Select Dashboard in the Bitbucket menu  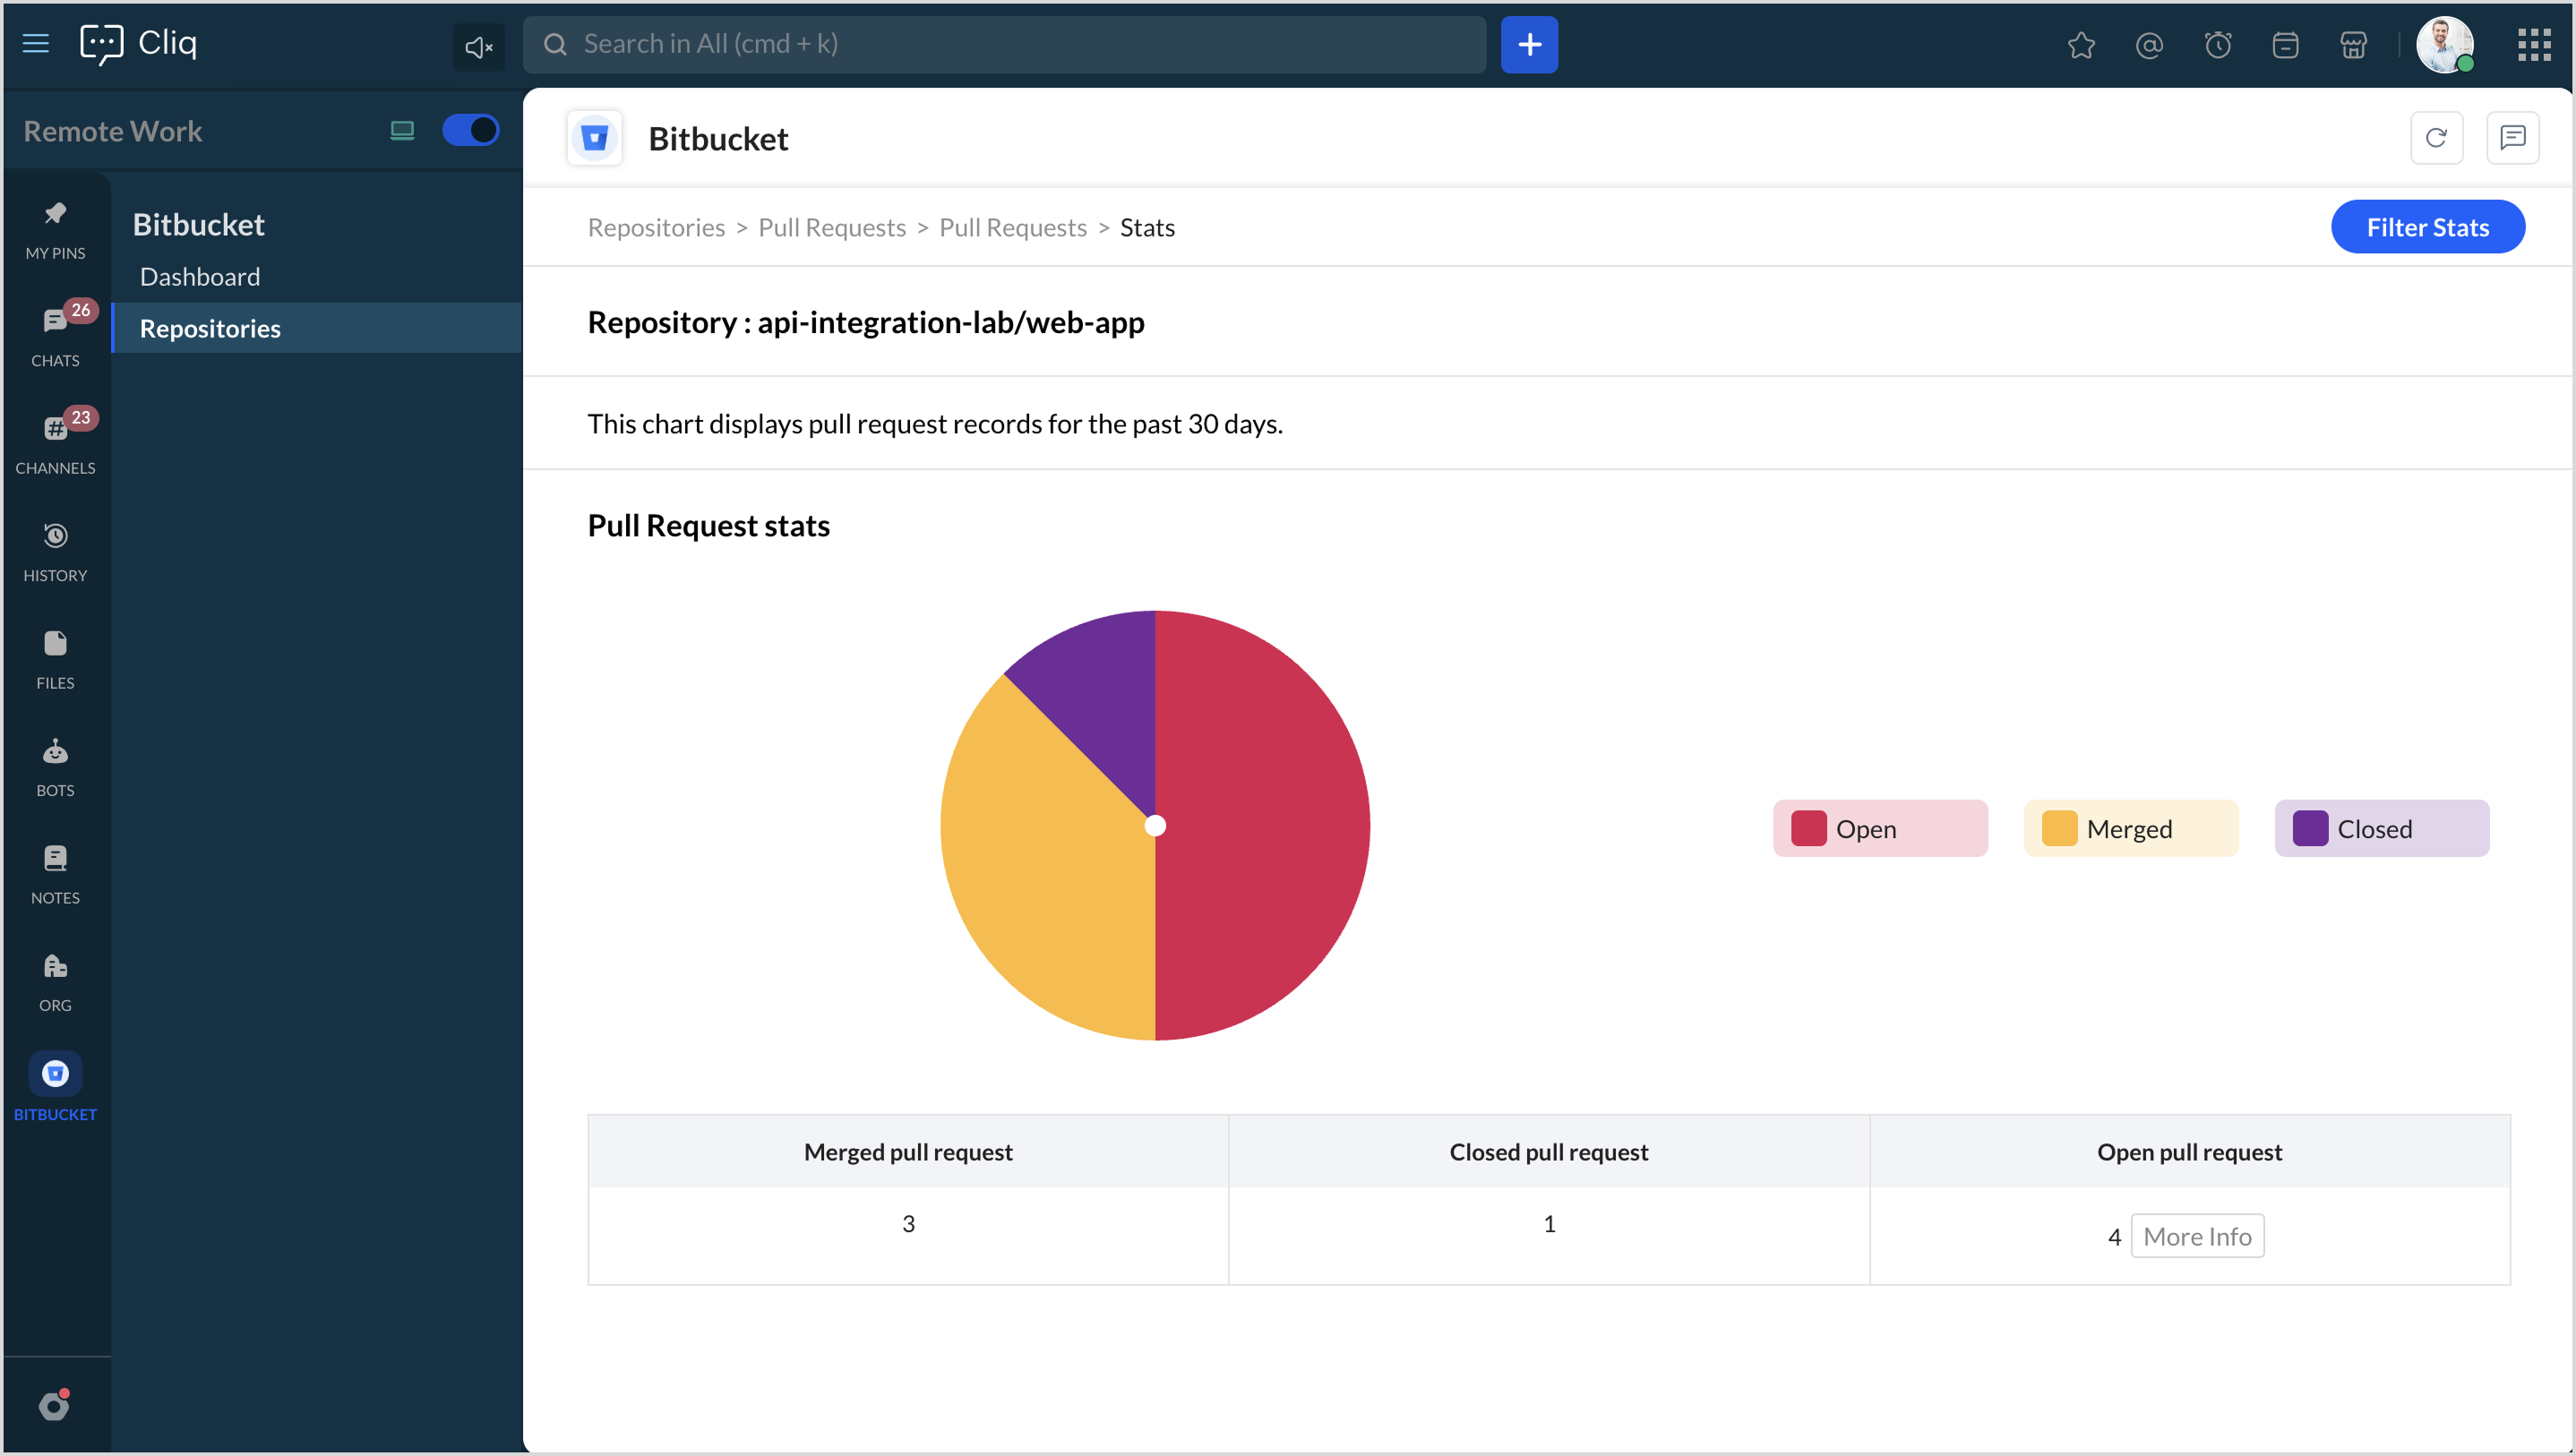(200, 277)
